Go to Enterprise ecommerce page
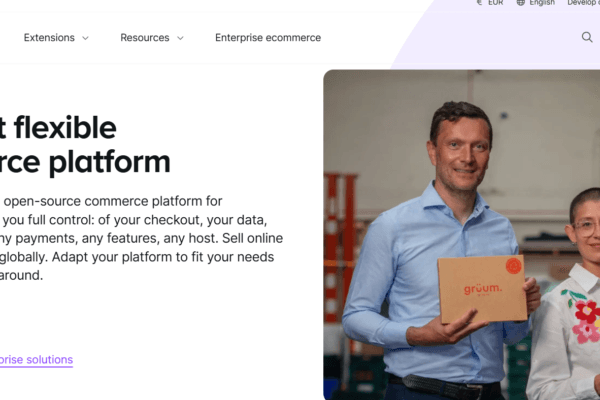Image resolution: width=600 pixels, height=400 pixels. click(268, 38)
